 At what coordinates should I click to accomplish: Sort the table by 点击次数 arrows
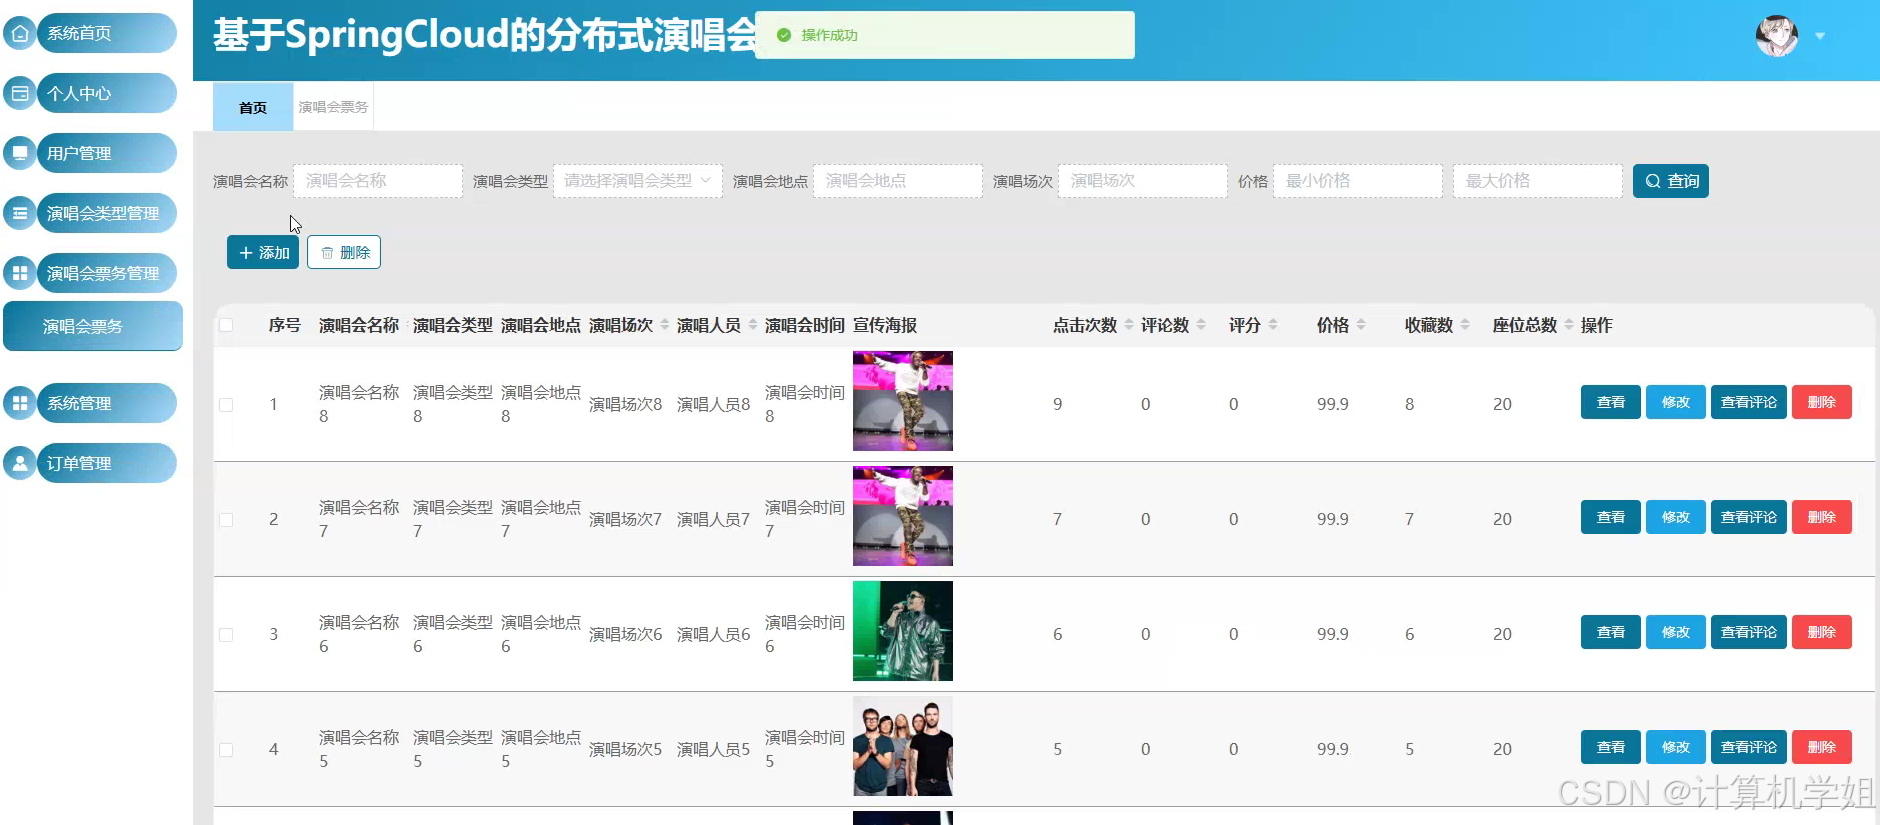coord(1128,325)
